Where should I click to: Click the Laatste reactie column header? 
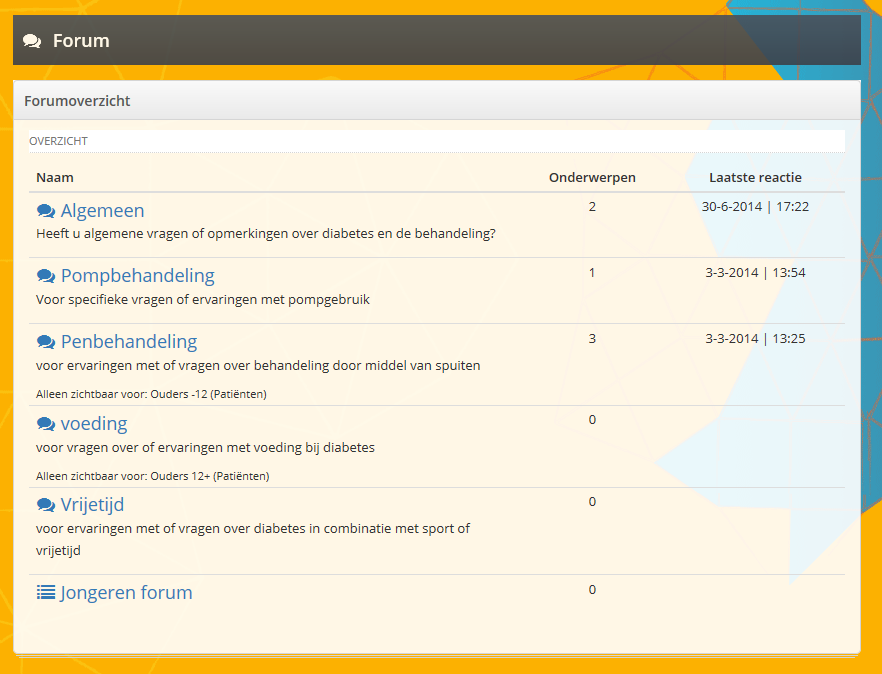pos(755,178)
